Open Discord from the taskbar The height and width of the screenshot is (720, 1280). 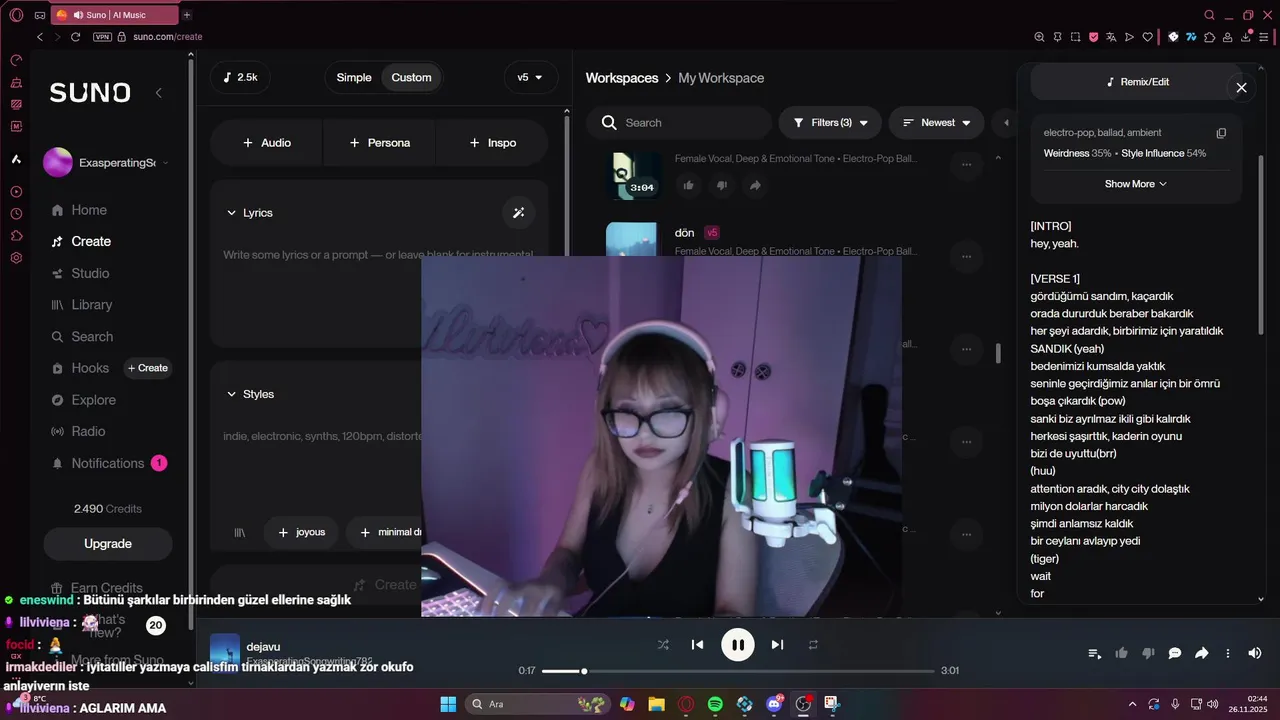[774, 704]
